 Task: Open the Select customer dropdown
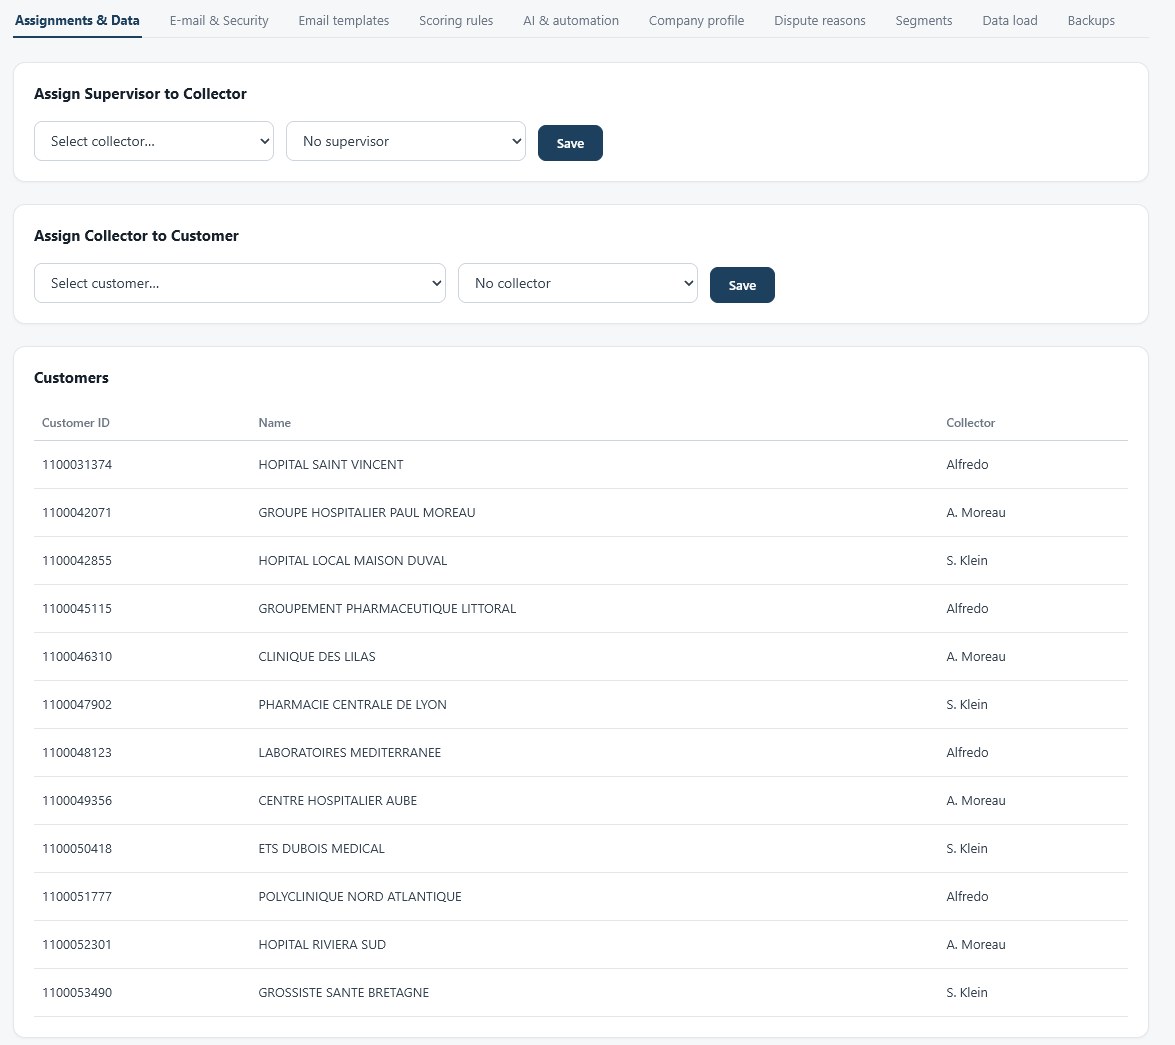pyautogui.click(x=240, y=283)
